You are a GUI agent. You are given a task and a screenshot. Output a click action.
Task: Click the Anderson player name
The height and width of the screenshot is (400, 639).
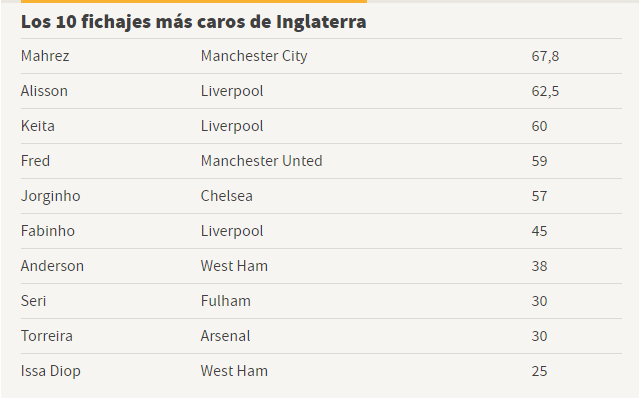point(53,266)
